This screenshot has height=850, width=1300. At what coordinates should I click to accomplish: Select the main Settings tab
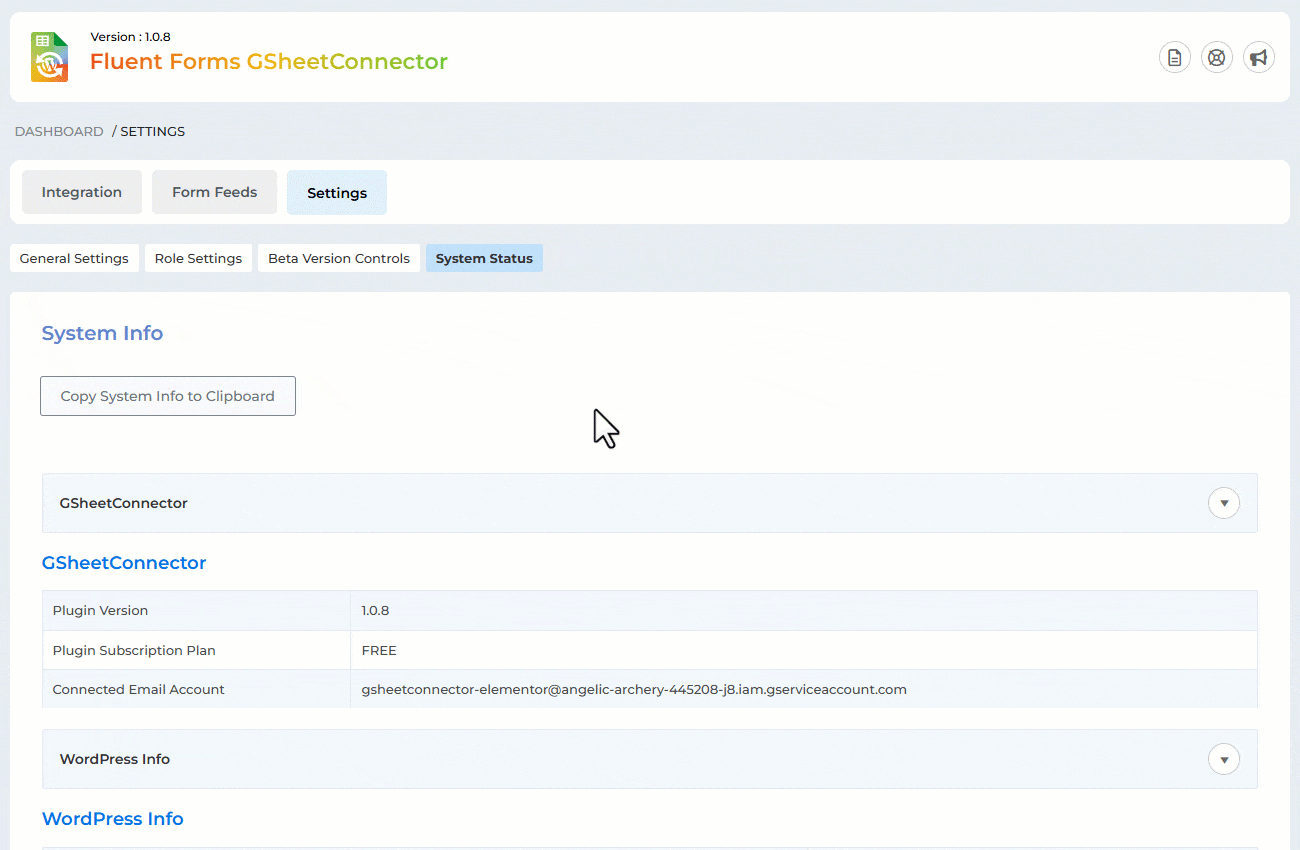(x=337, y=193)
